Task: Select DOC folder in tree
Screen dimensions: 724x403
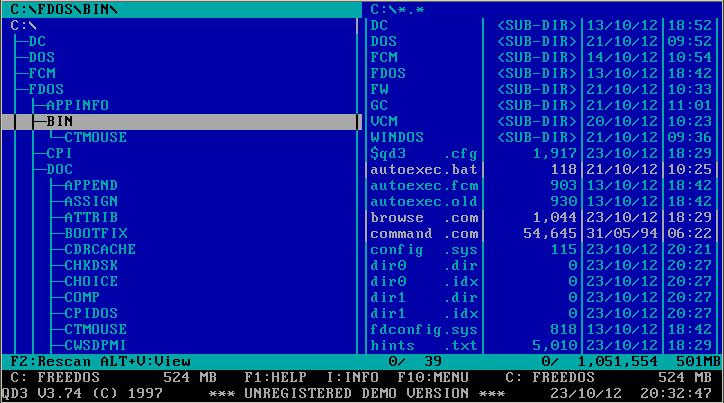Action: click(60, 169)
